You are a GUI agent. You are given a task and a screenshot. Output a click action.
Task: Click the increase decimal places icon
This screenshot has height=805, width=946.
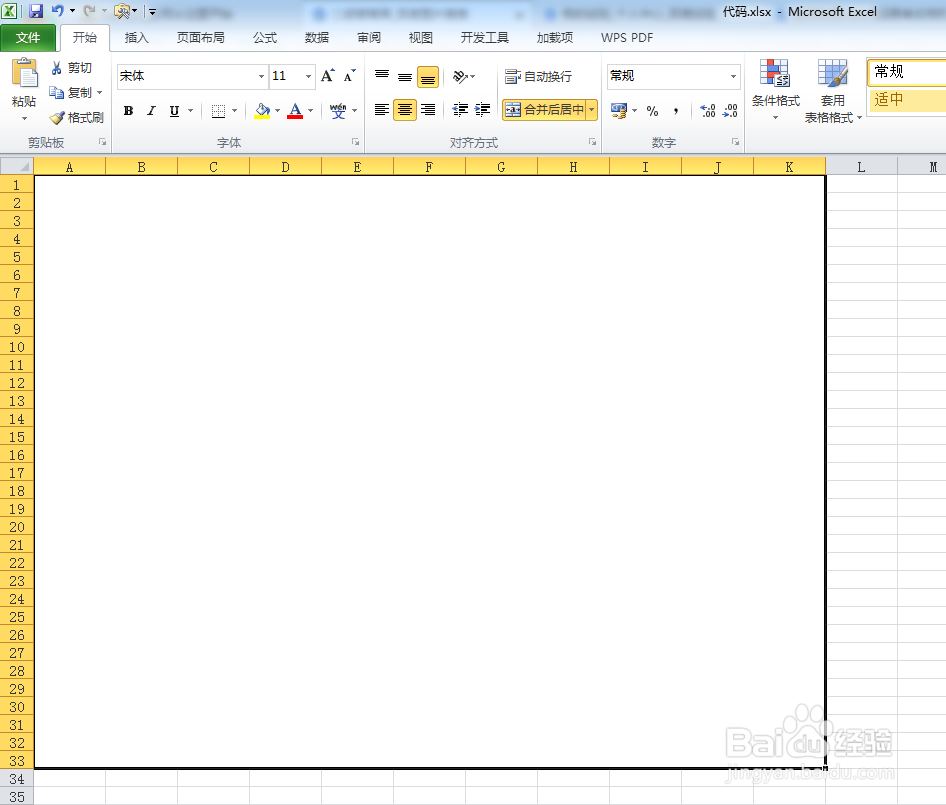[708, 111]
